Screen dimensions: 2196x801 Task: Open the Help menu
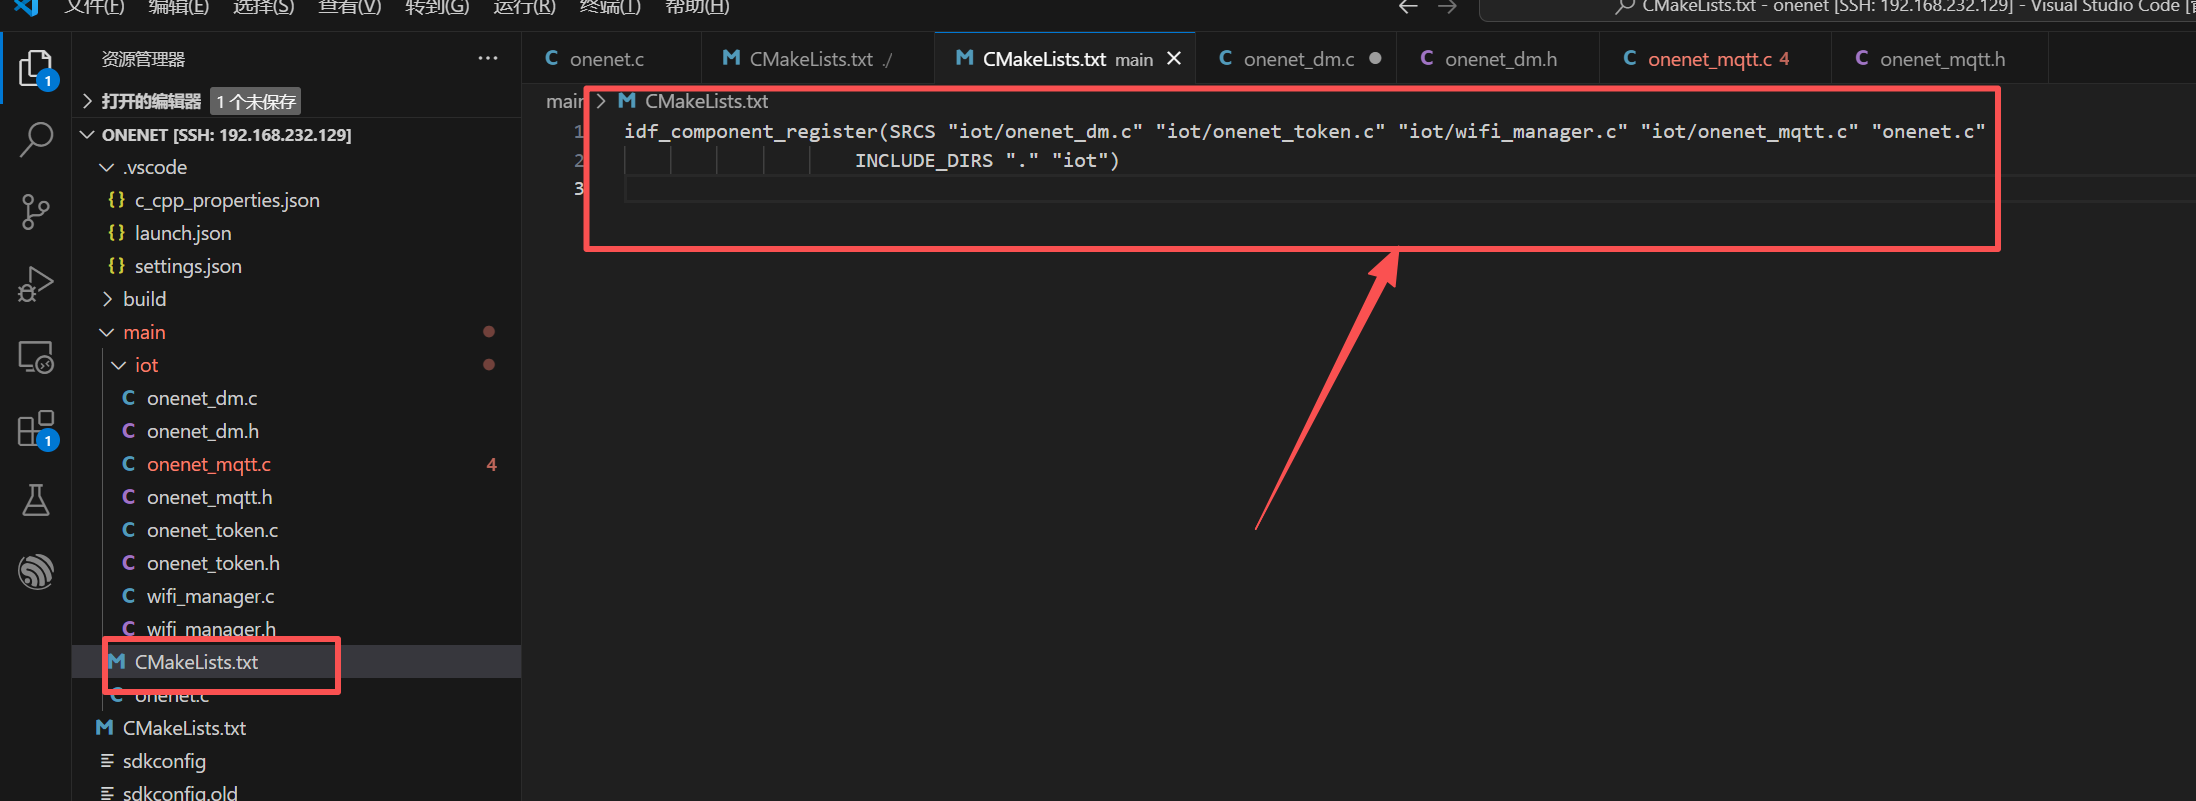click(697, 7)
